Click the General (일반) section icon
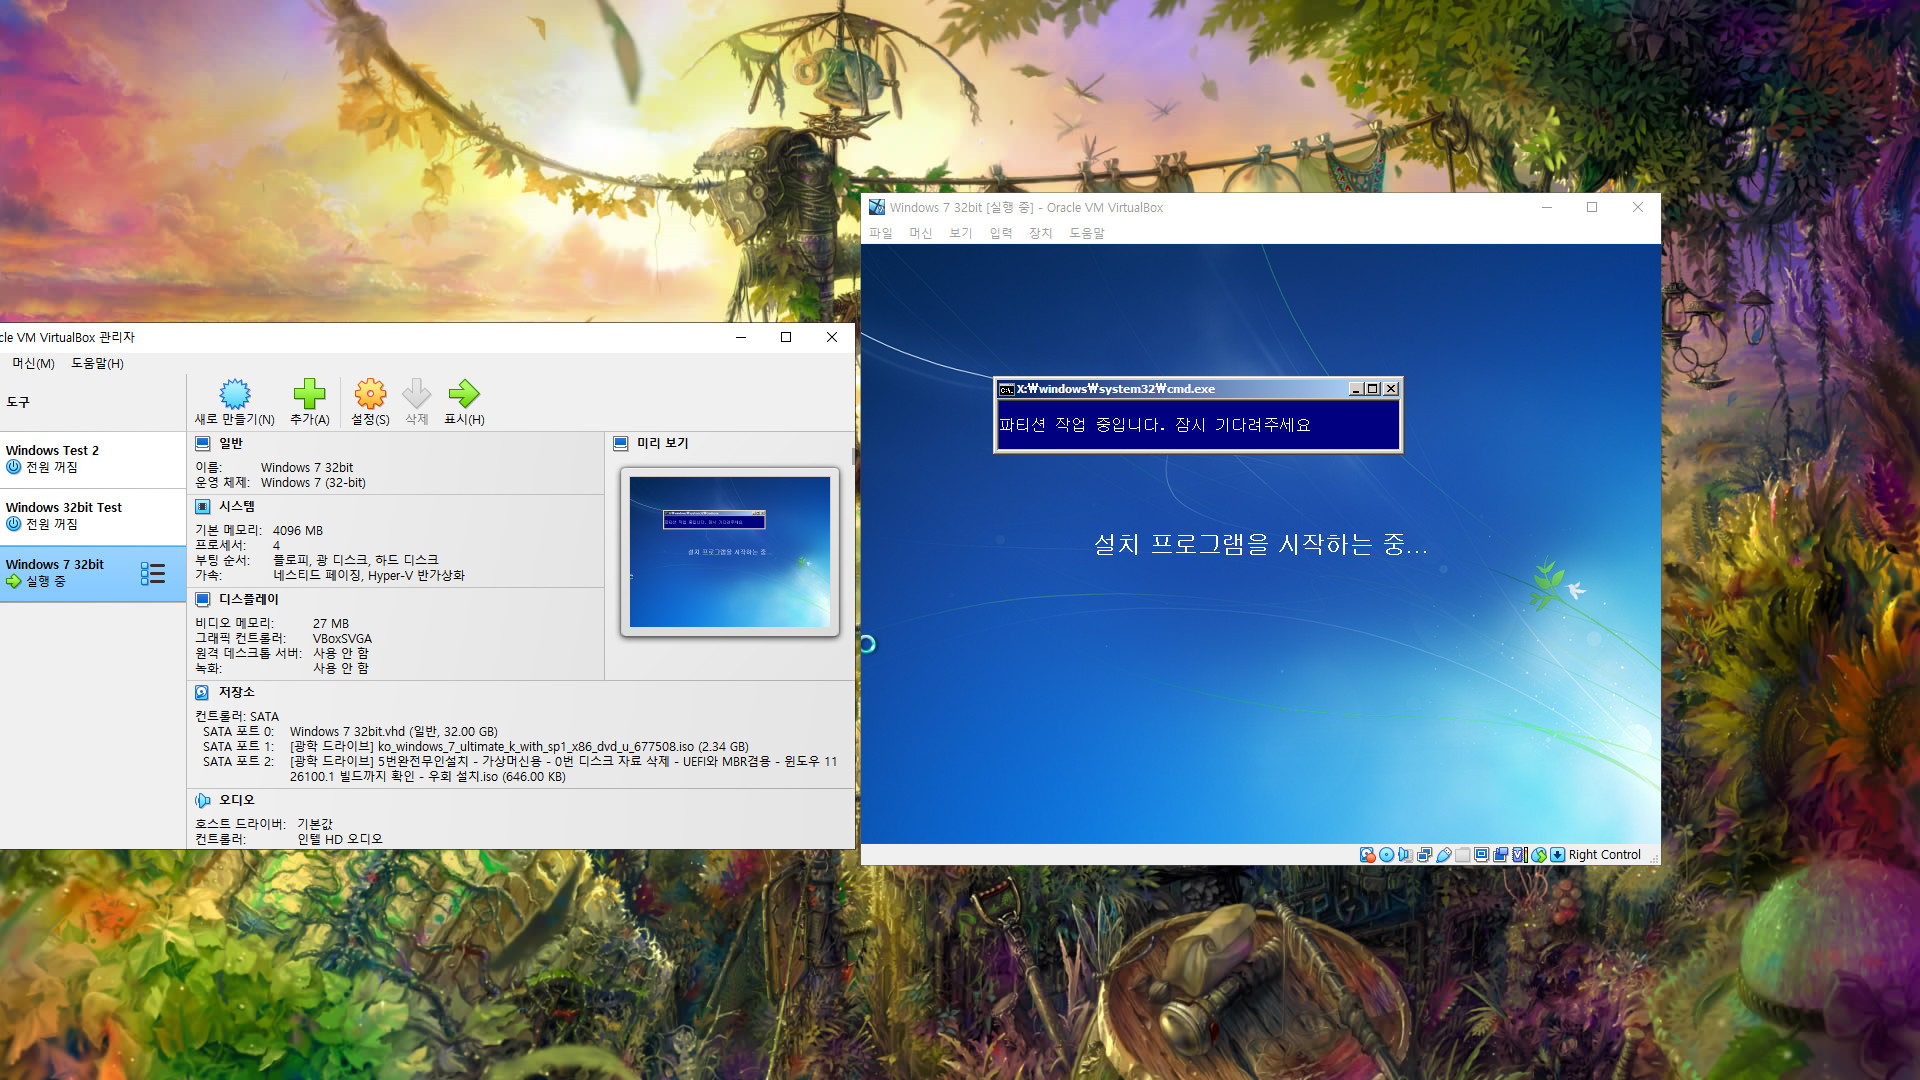The image size is (1920, 1080). pyautogui.click(x=202, y=443)
